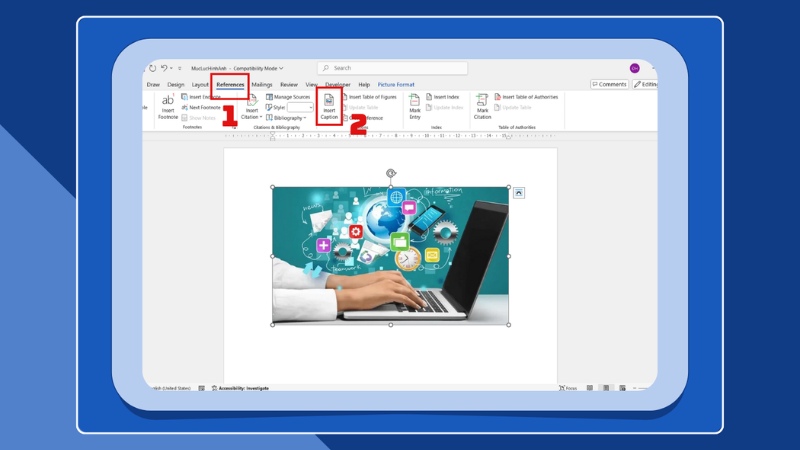Open the Comments pane button
800x450 pixels.
tap(609, 84)
